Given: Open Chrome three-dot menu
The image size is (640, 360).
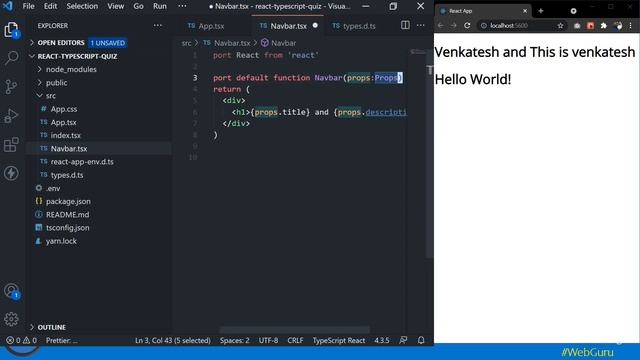Looking at the screenshot, I should [631, 25].
